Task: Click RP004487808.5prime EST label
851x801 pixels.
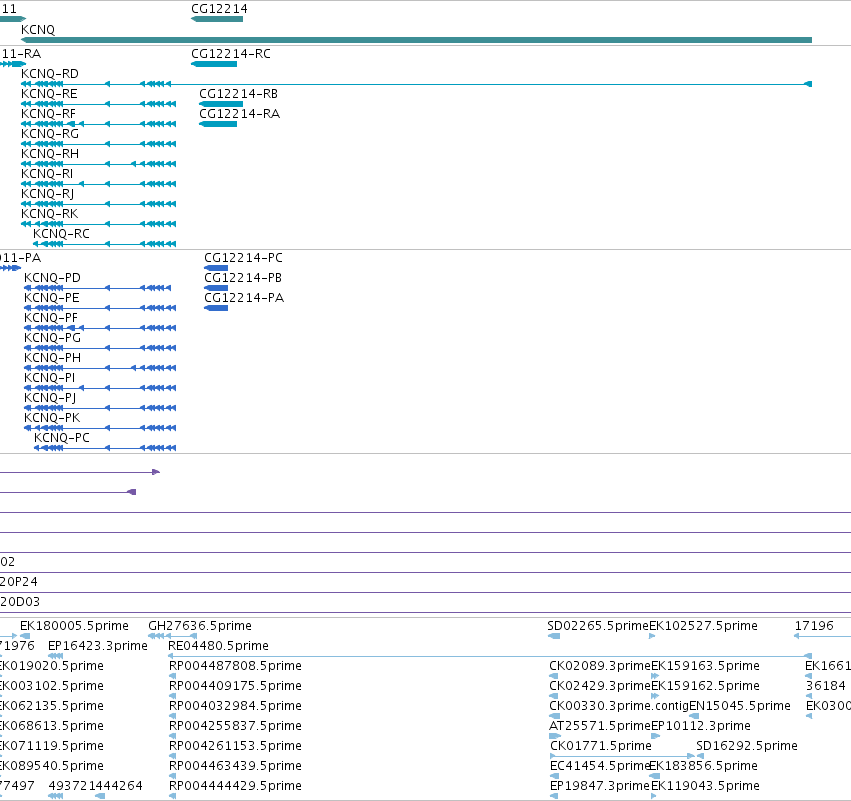Action: coord(236,666)
